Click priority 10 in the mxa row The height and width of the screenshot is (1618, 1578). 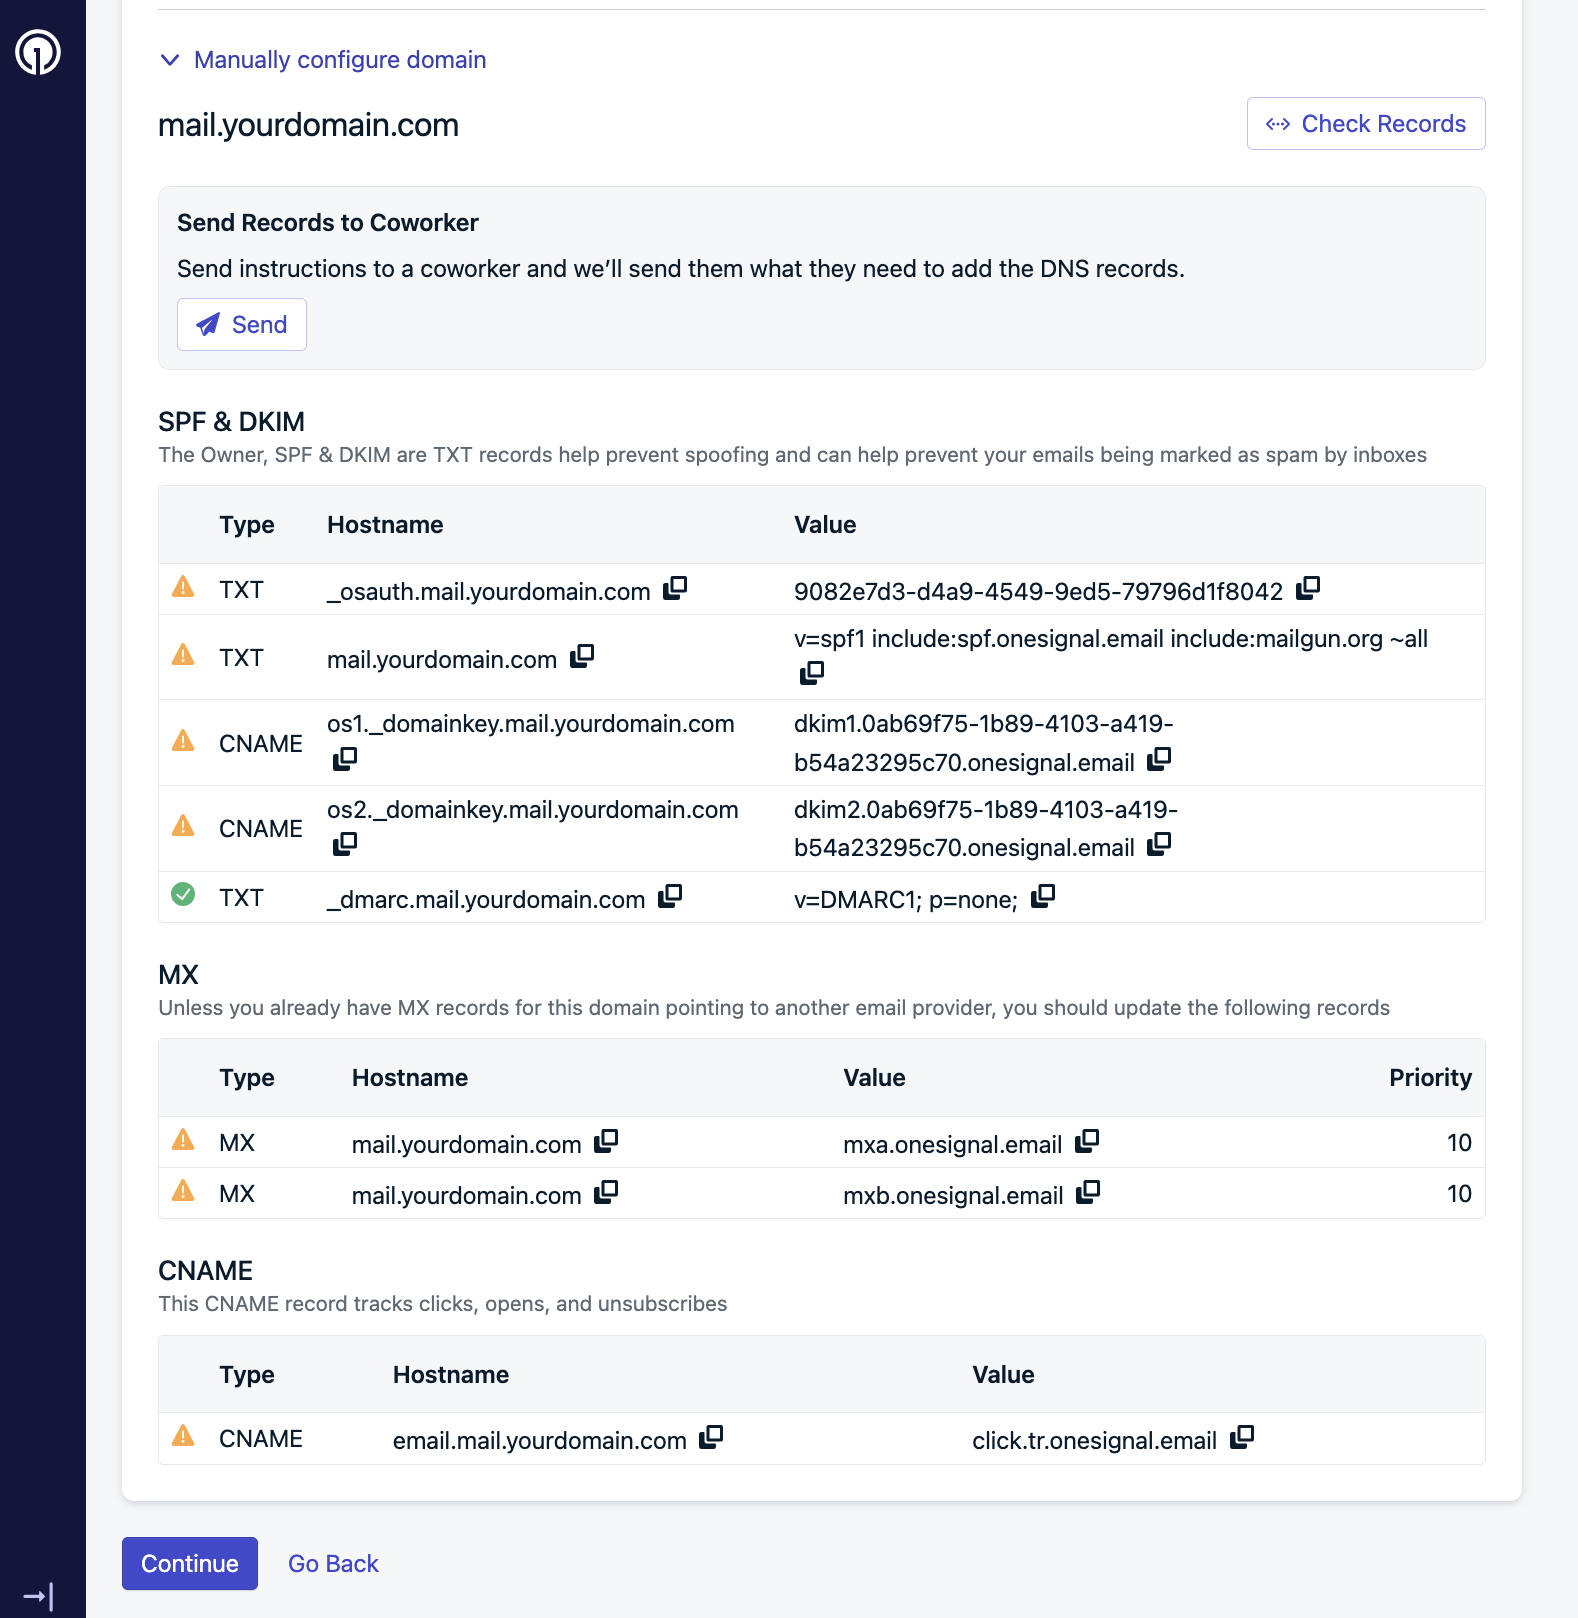(1459, 1143)
